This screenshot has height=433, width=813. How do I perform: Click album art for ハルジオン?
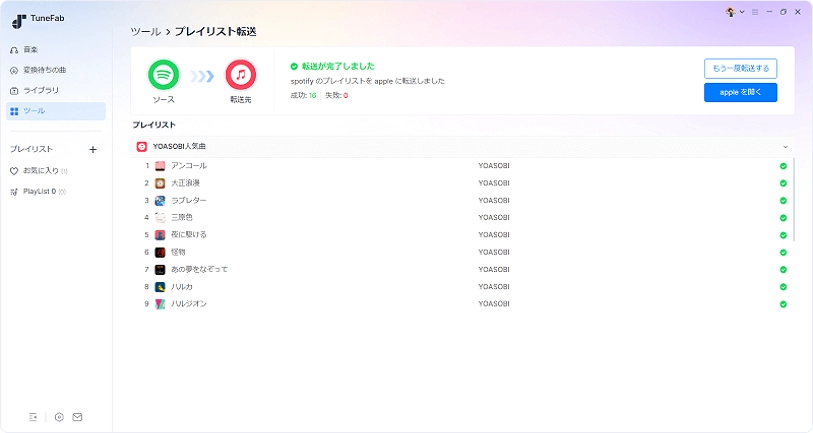(x=160, y=304)
